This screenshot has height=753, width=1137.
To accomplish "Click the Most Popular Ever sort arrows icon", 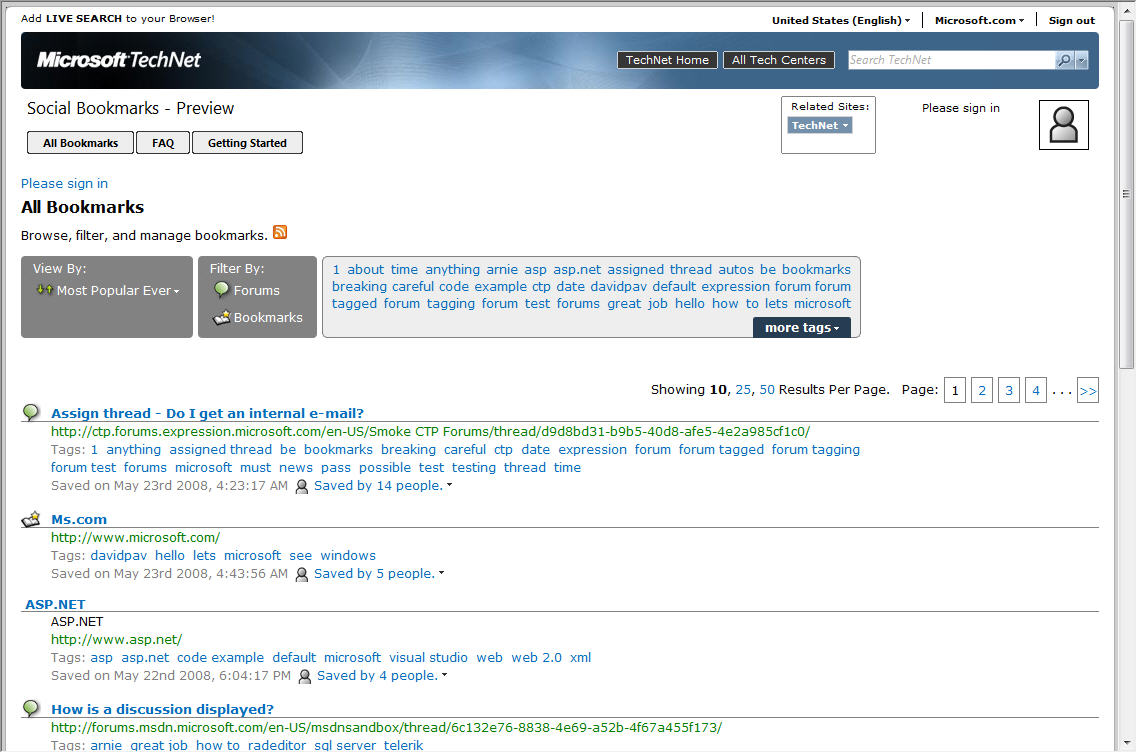I will point(44,290).
